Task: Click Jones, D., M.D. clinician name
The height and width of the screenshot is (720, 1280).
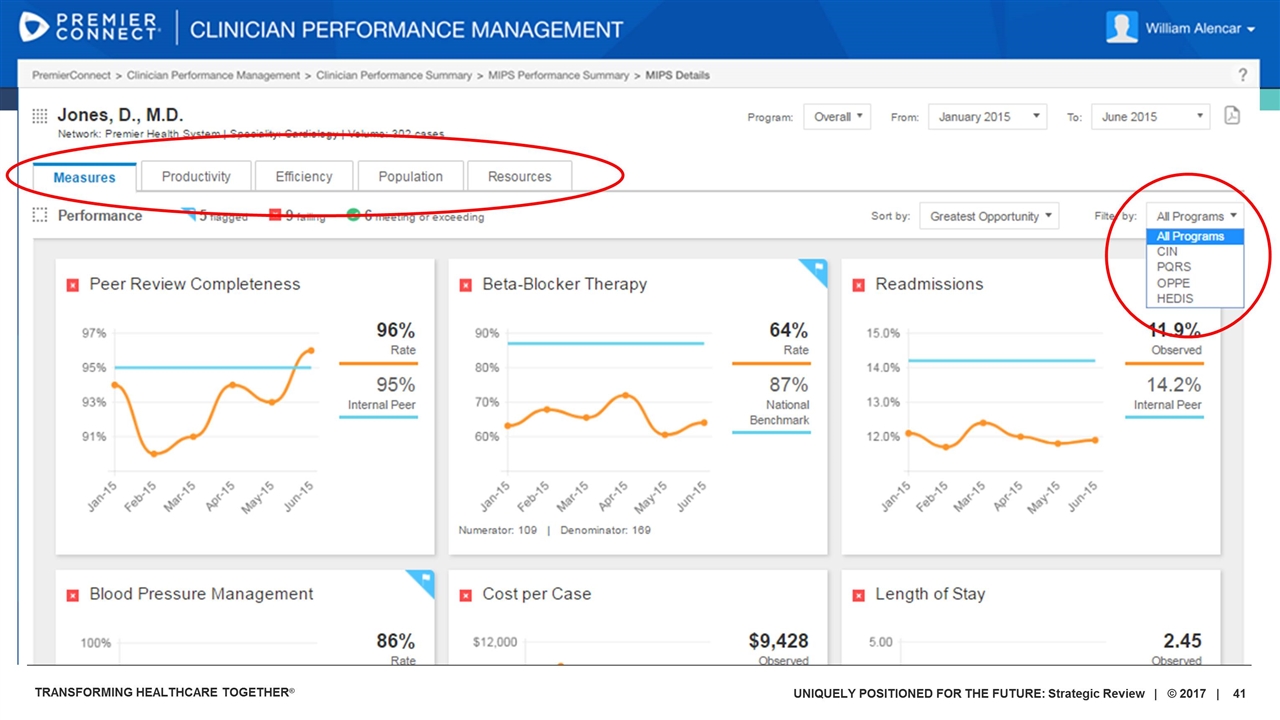Action: [121, 115]
